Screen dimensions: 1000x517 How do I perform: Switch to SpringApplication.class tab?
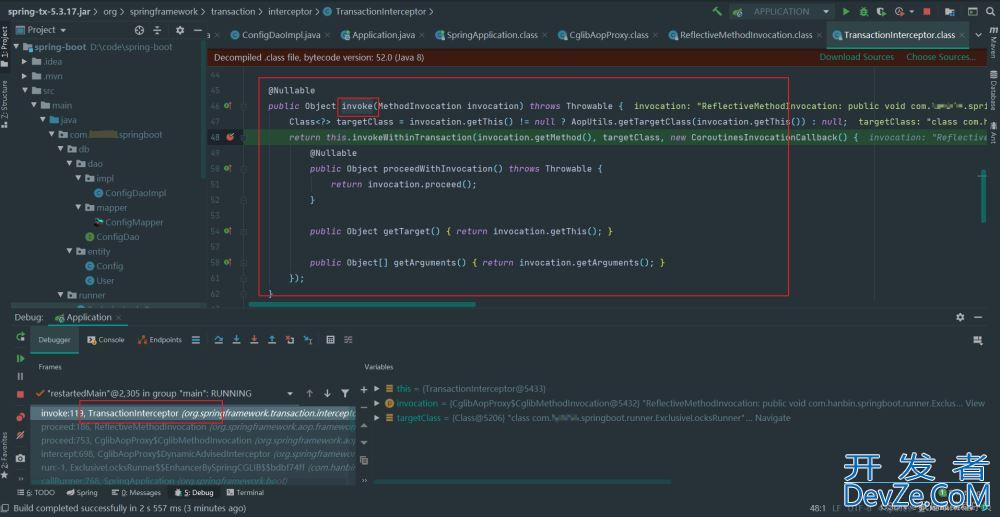pos(492,35)
